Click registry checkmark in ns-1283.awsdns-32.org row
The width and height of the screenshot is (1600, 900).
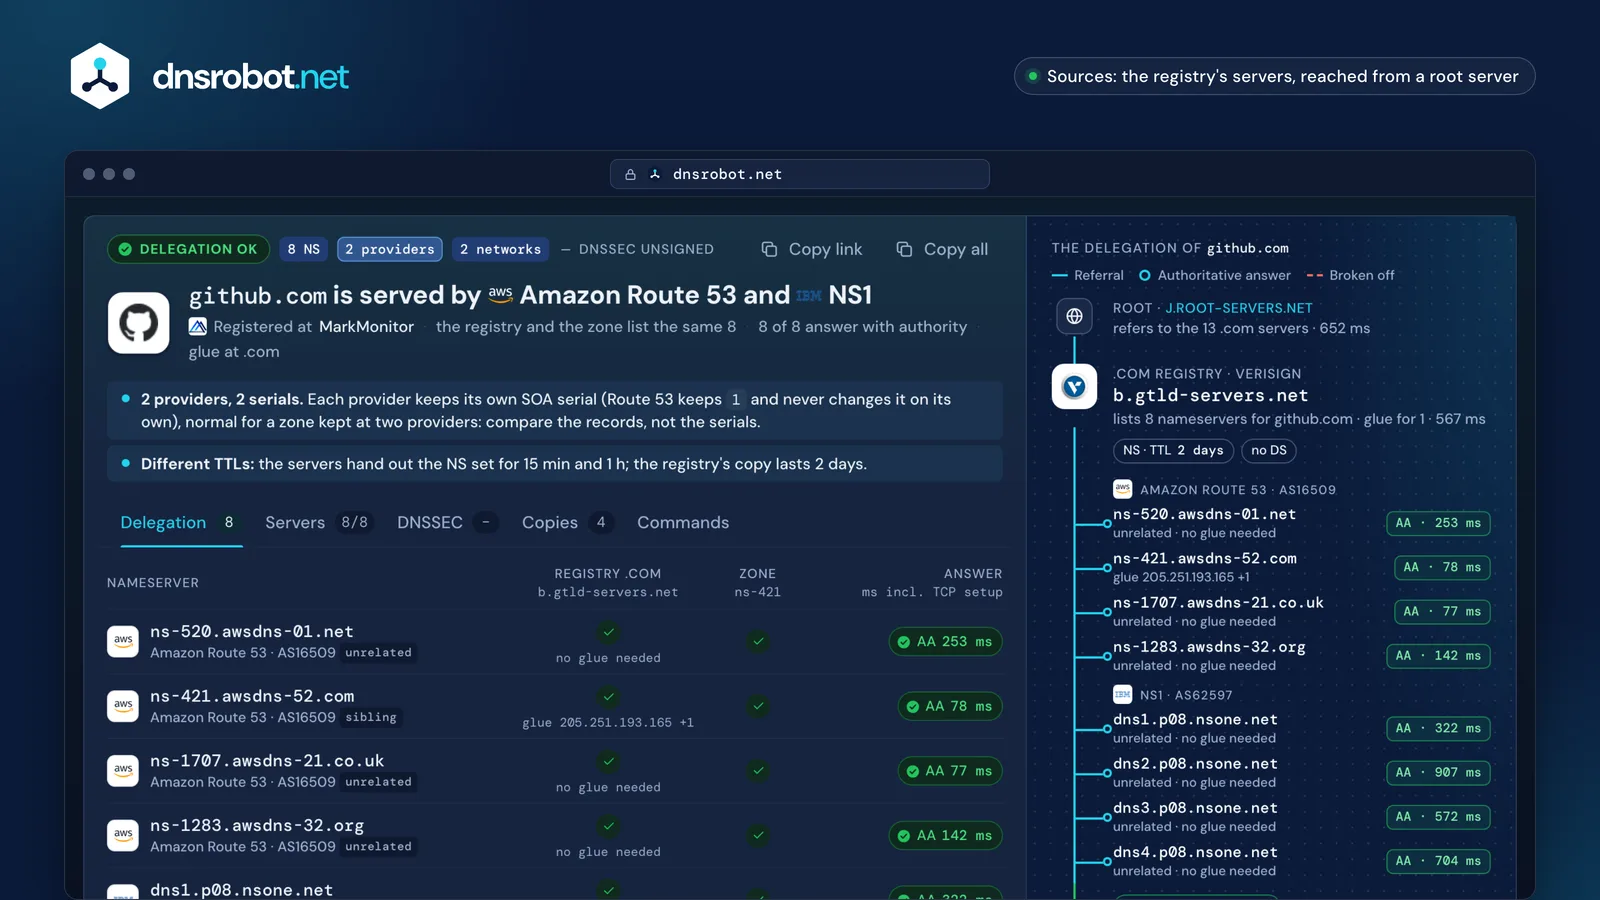[x=608, y=826]
